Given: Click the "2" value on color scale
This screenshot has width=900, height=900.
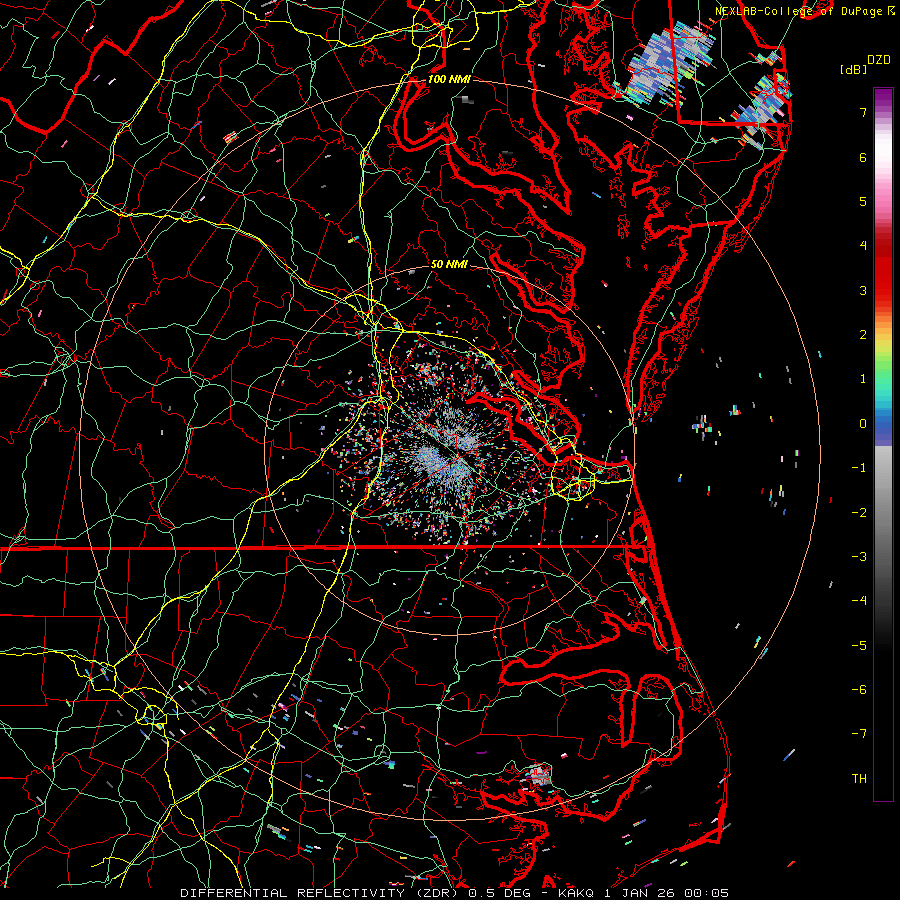Looking at the screenshot, I should [x=863, y=335].
